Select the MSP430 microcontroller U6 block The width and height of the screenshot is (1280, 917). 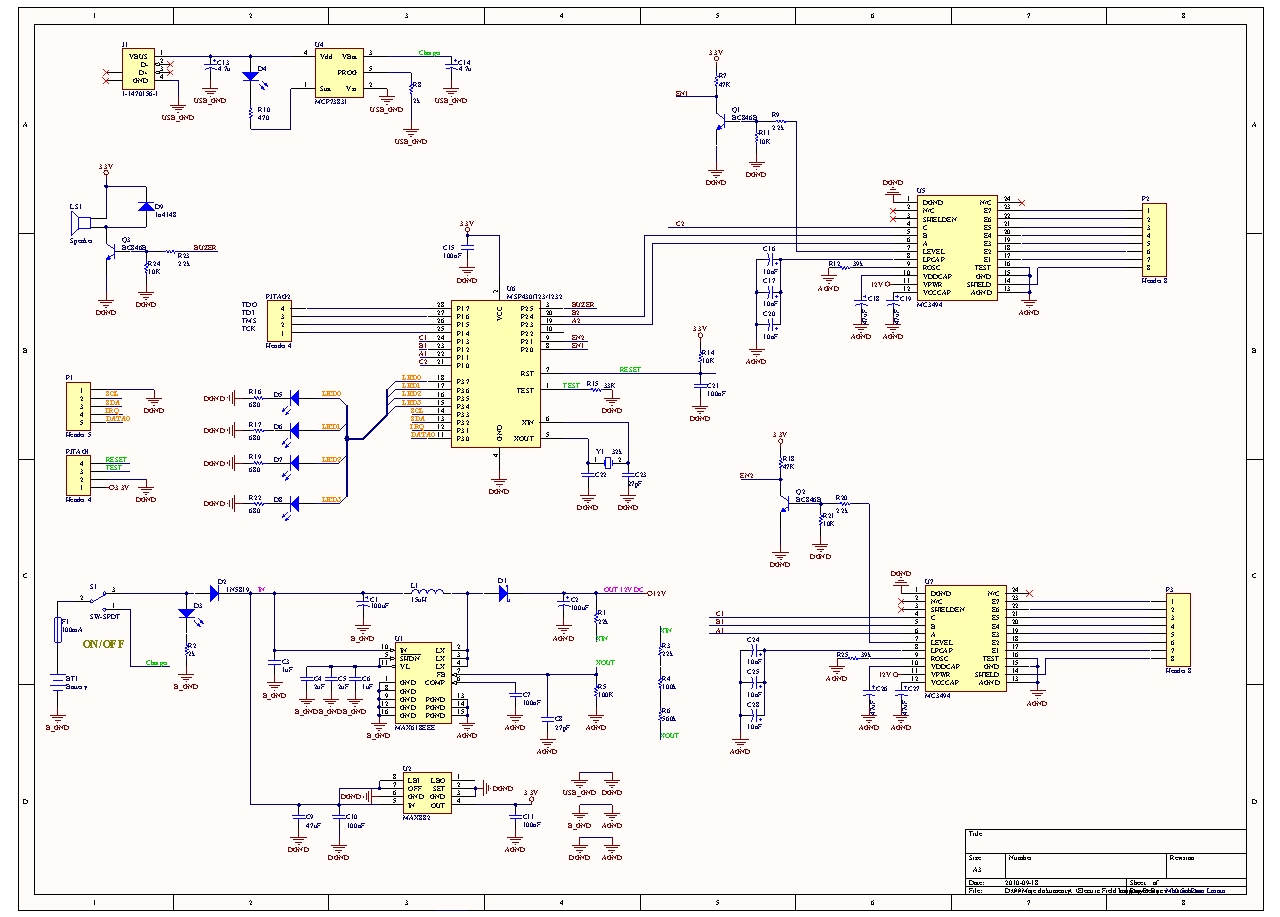496,373
